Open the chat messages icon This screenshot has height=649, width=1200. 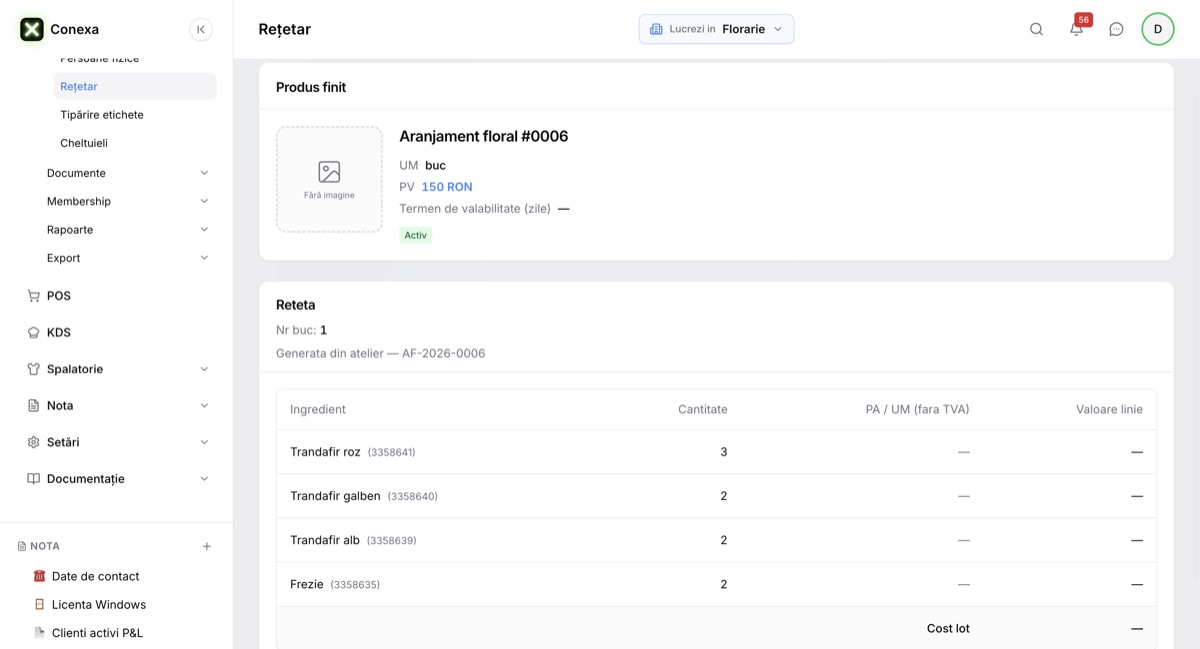point(1116,29)
